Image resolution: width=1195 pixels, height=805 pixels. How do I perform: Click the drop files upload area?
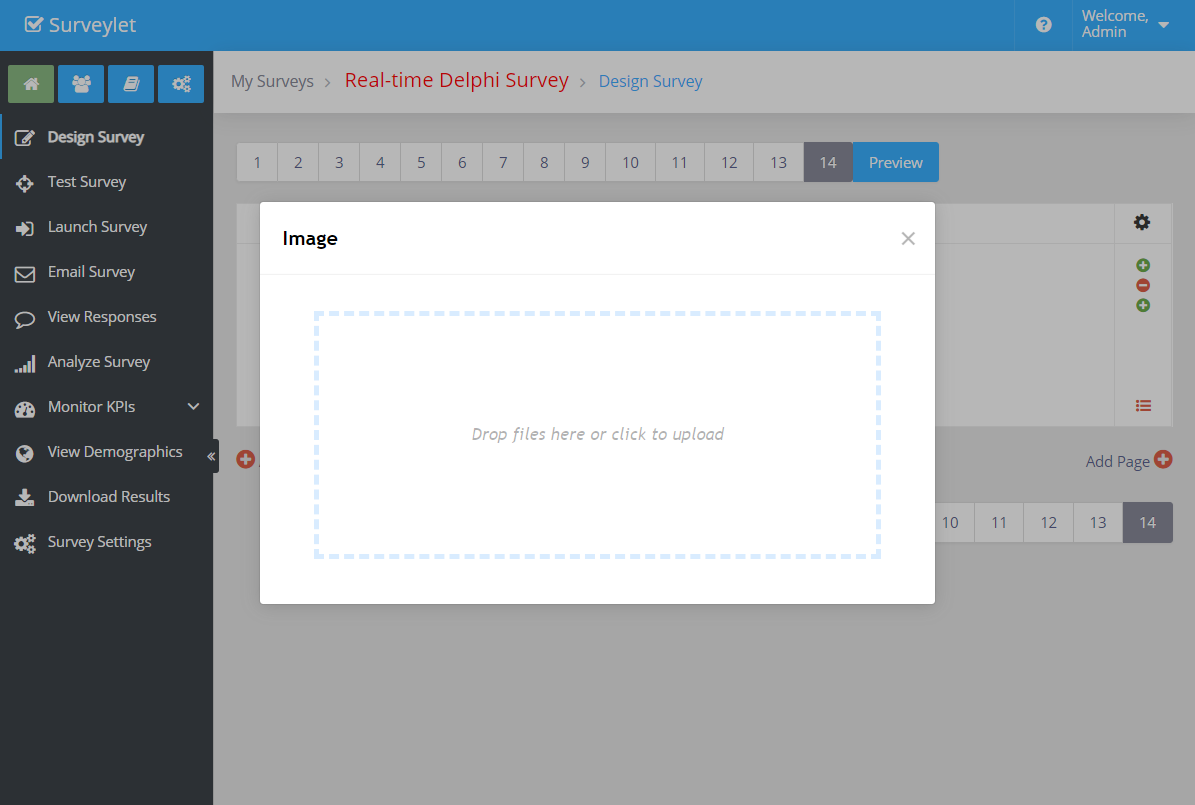coord(598,435)
